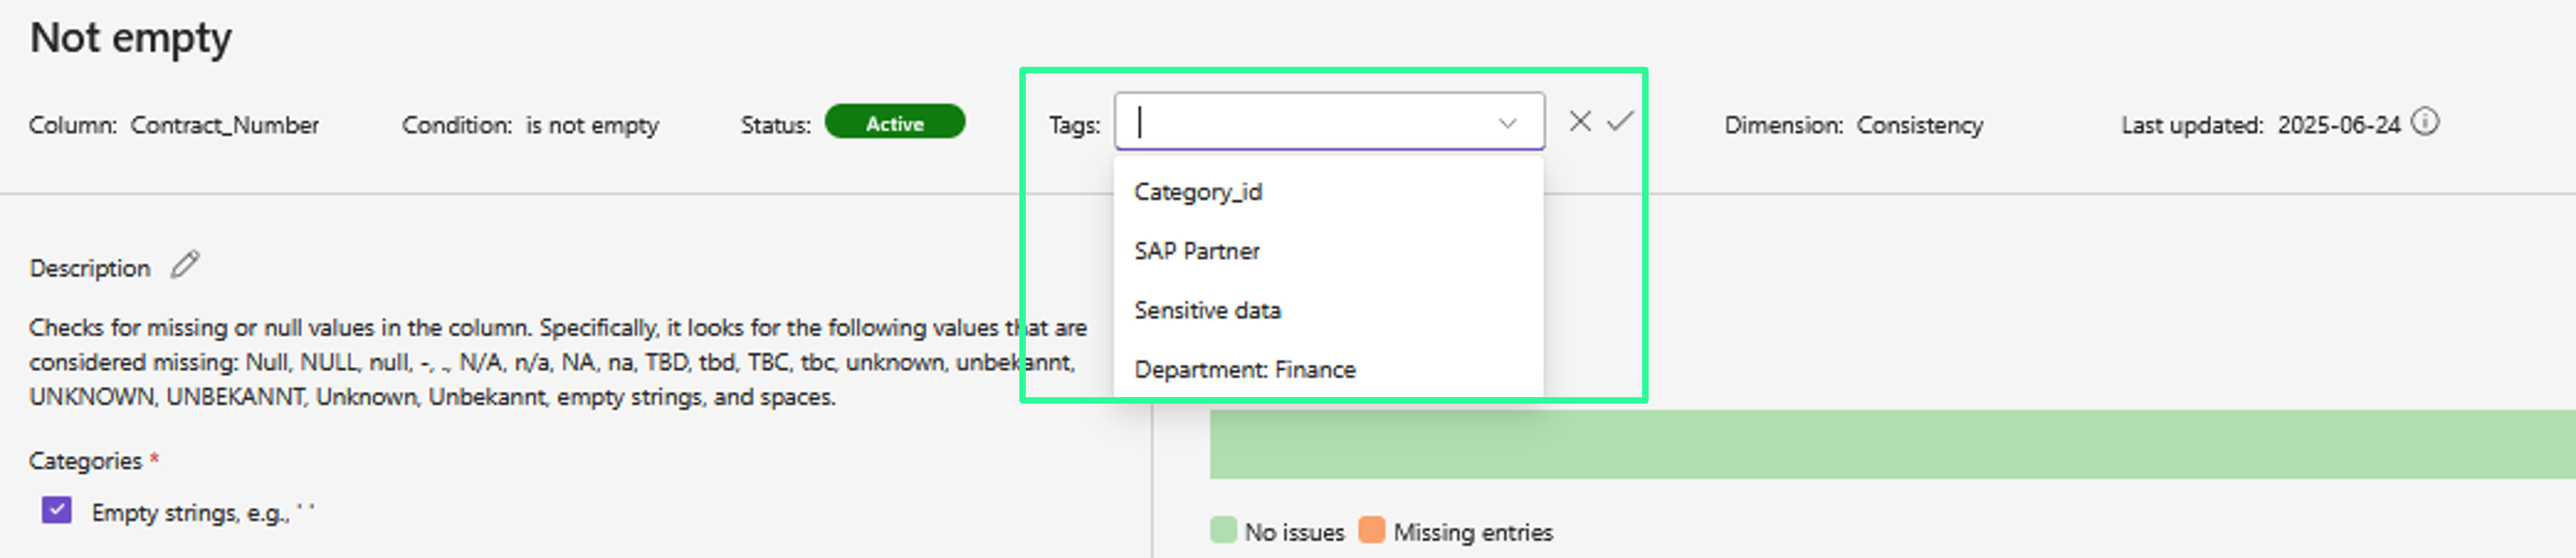Screen dimensions: 2576x558
Task: Show info for Last updated date
Action: 2425,122
